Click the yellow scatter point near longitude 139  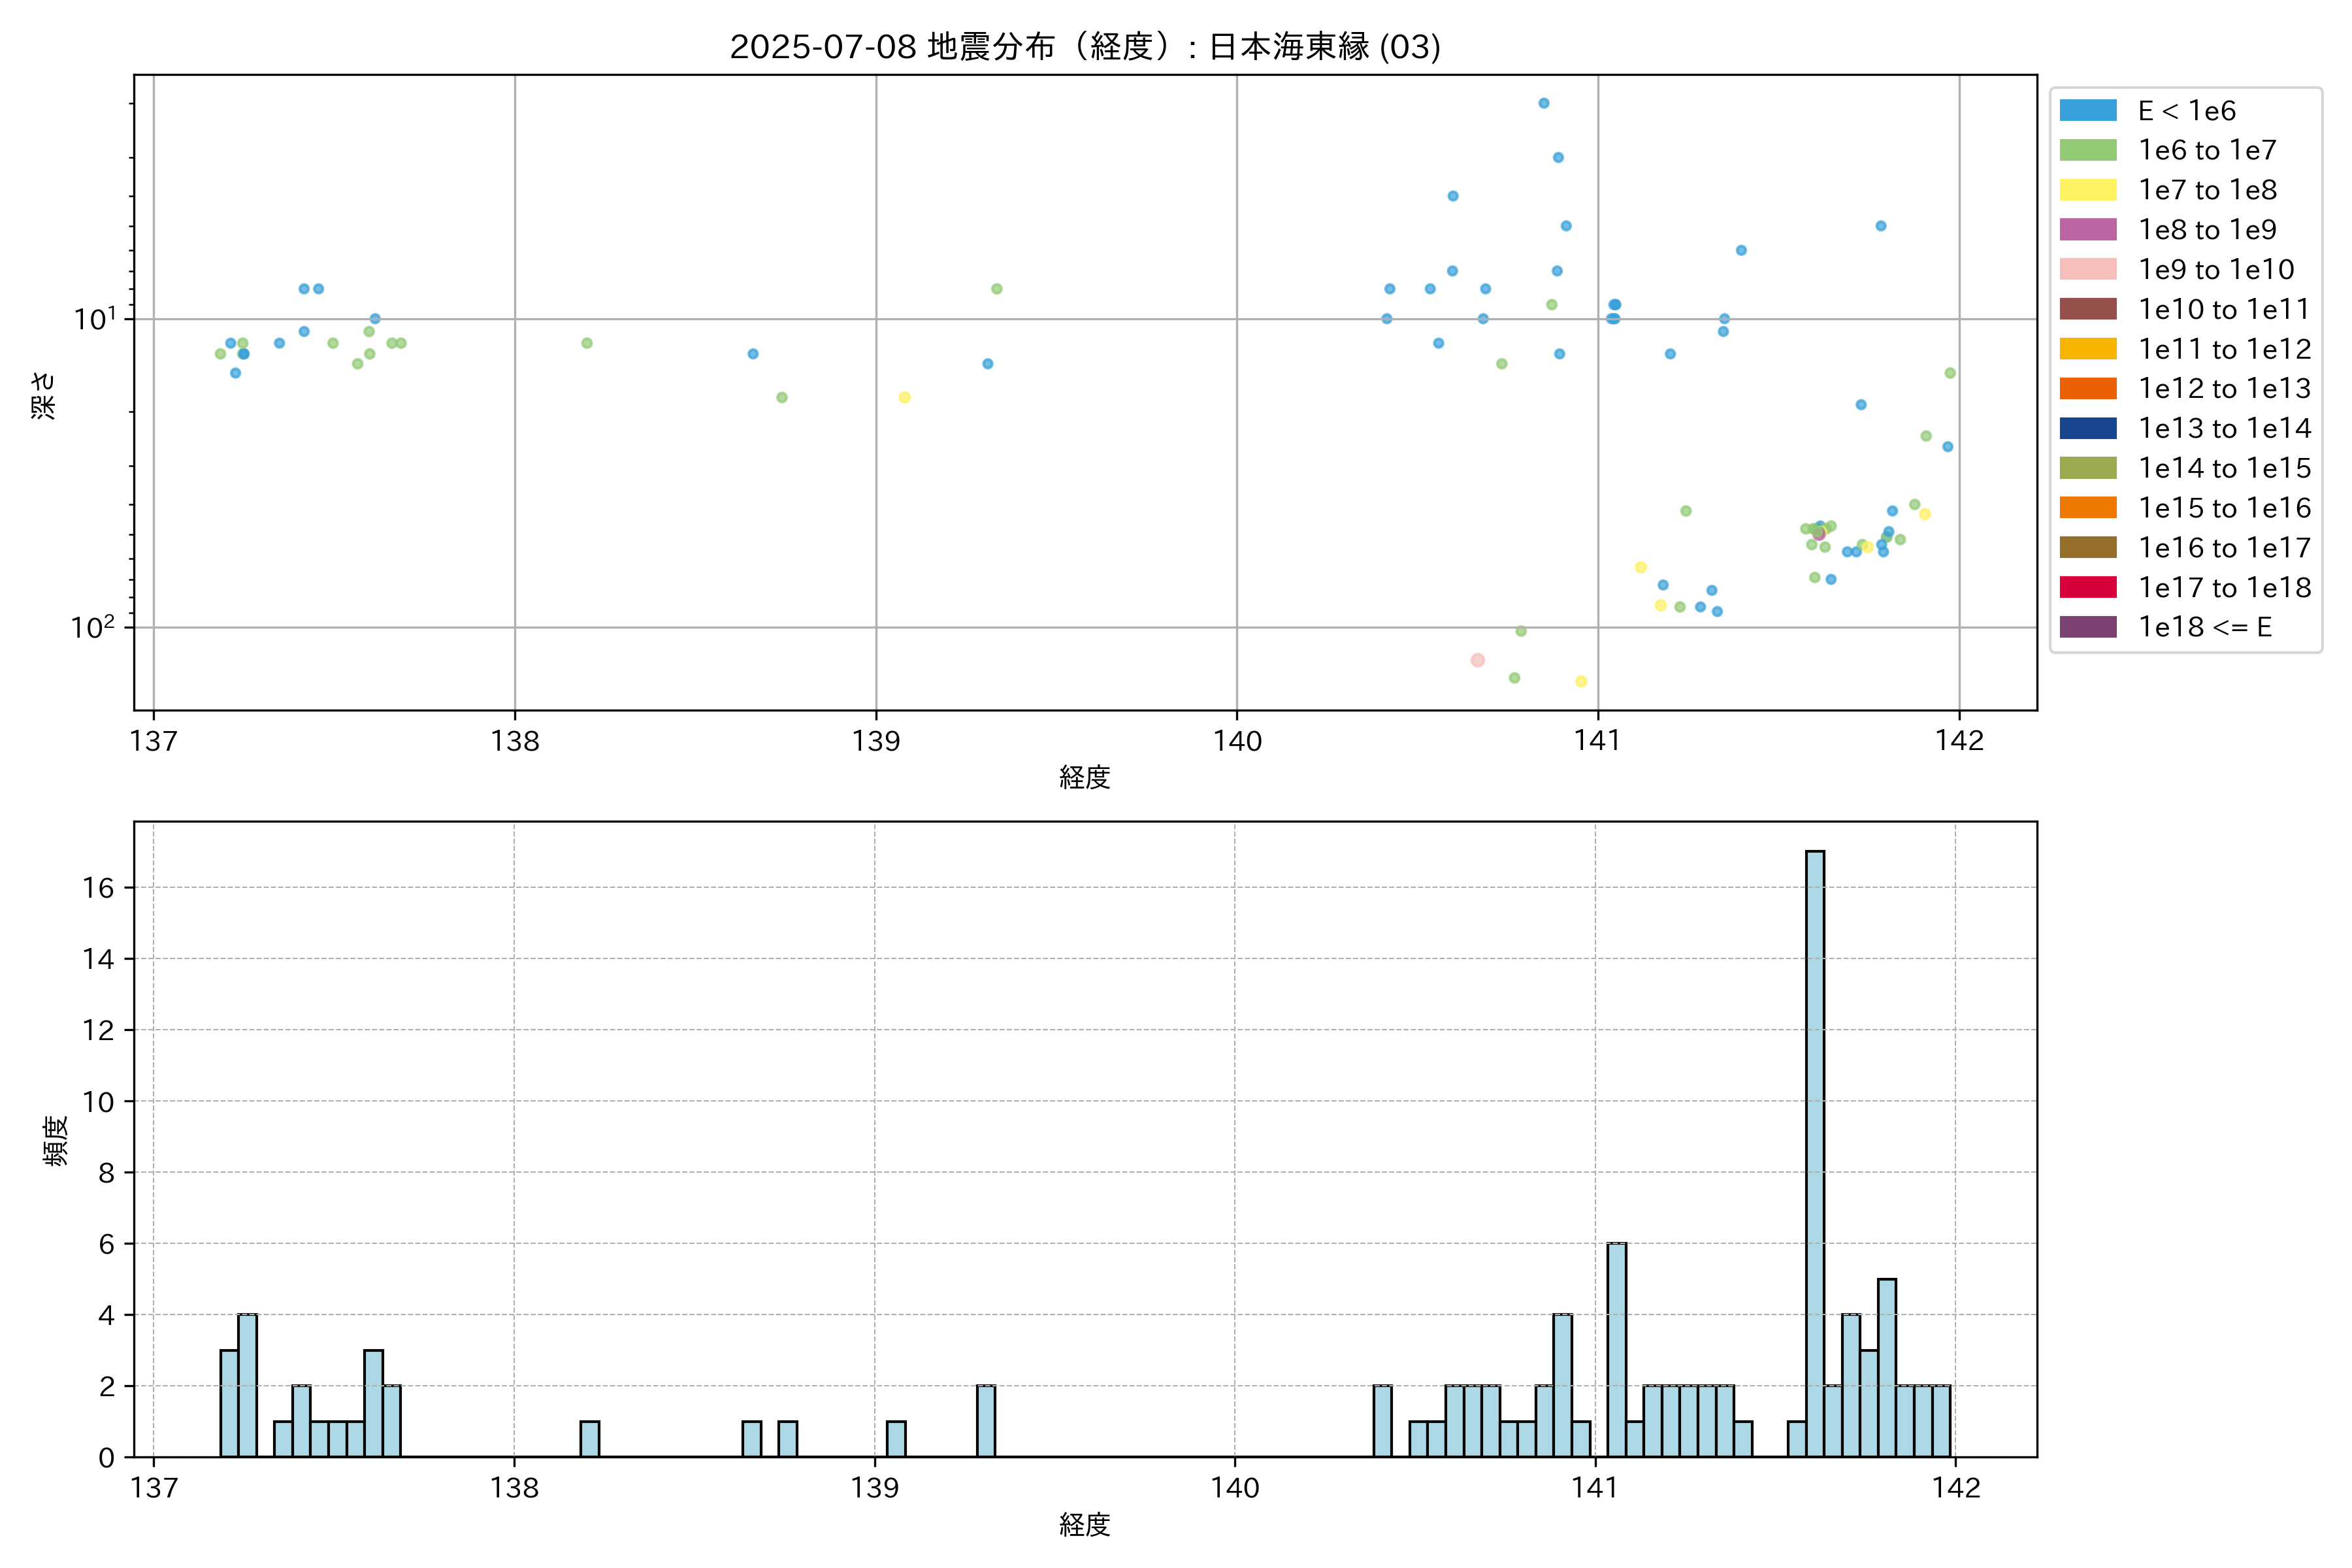tap(904, 397)
